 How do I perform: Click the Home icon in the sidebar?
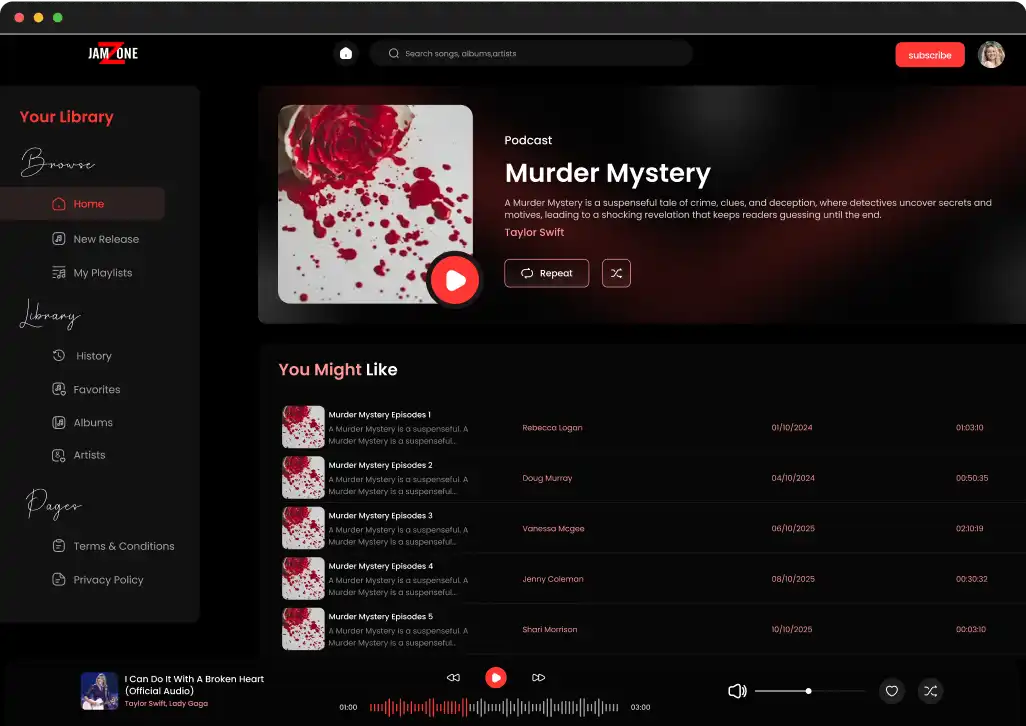59,203
